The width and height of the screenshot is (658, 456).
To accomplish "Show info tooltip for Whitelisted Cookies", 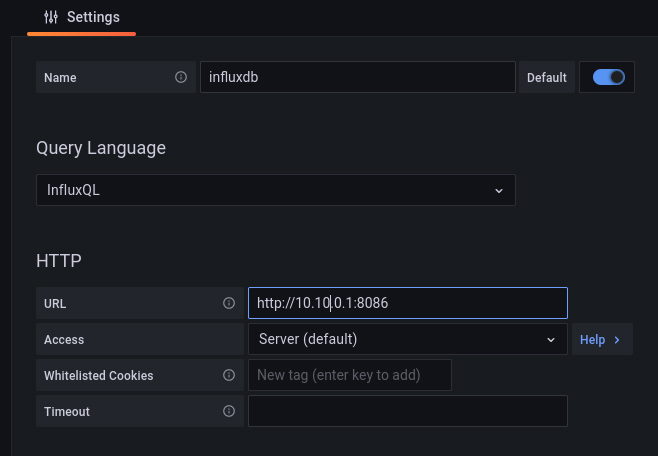I will coord(229,375).
